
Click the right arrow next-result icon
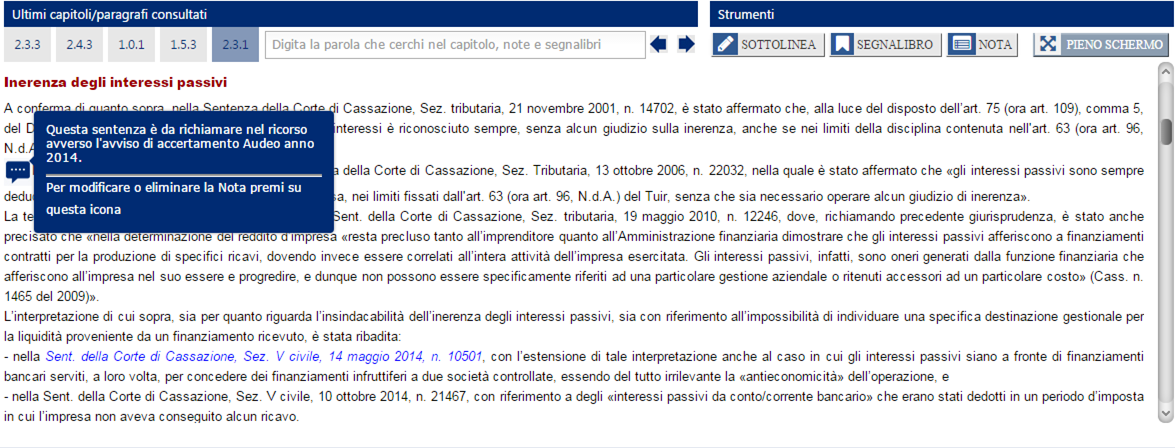pyautogui.click(x=686, y=45)
